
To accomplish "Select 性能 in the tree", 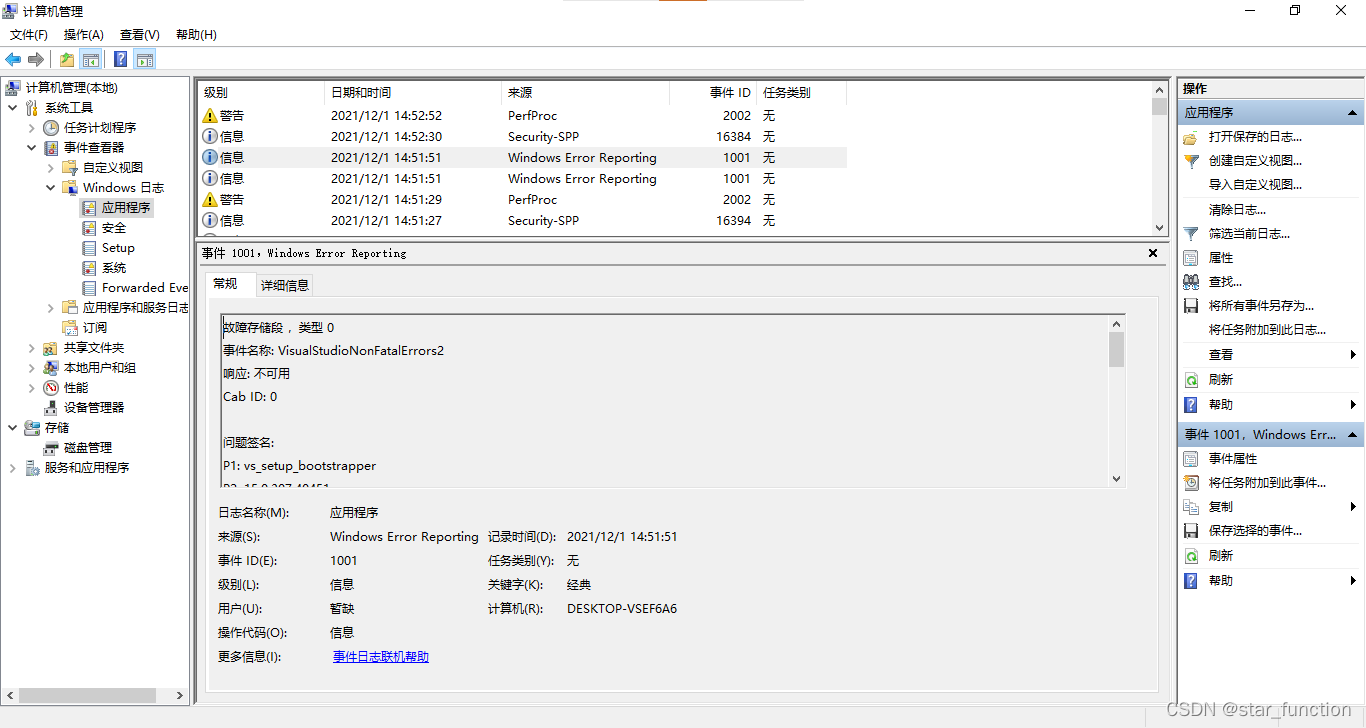I will pos(76,387).
